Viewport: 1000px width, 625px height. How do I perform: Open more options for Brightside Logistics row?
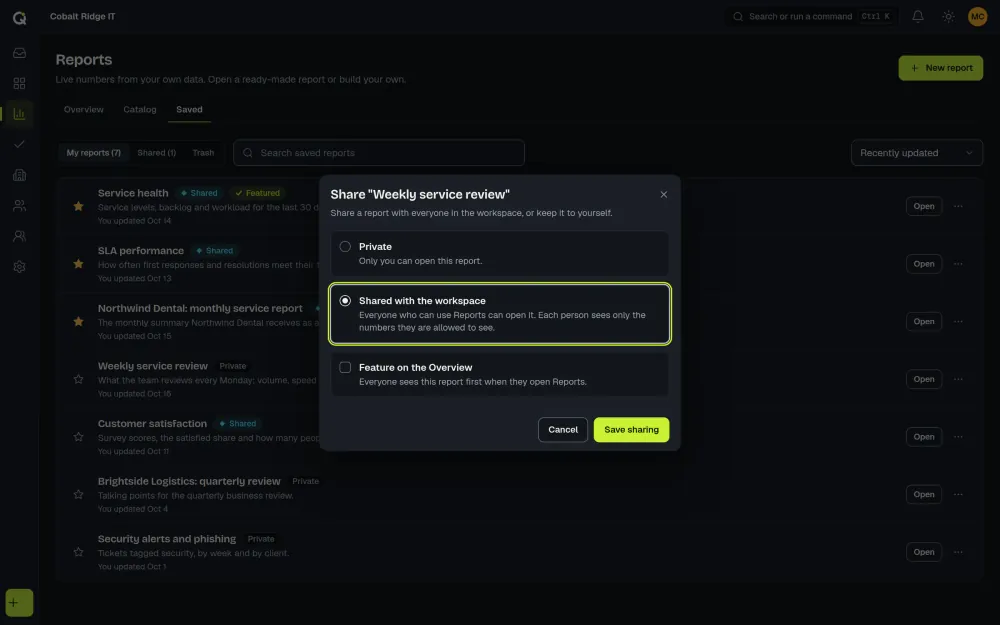(x=958, y=494)
